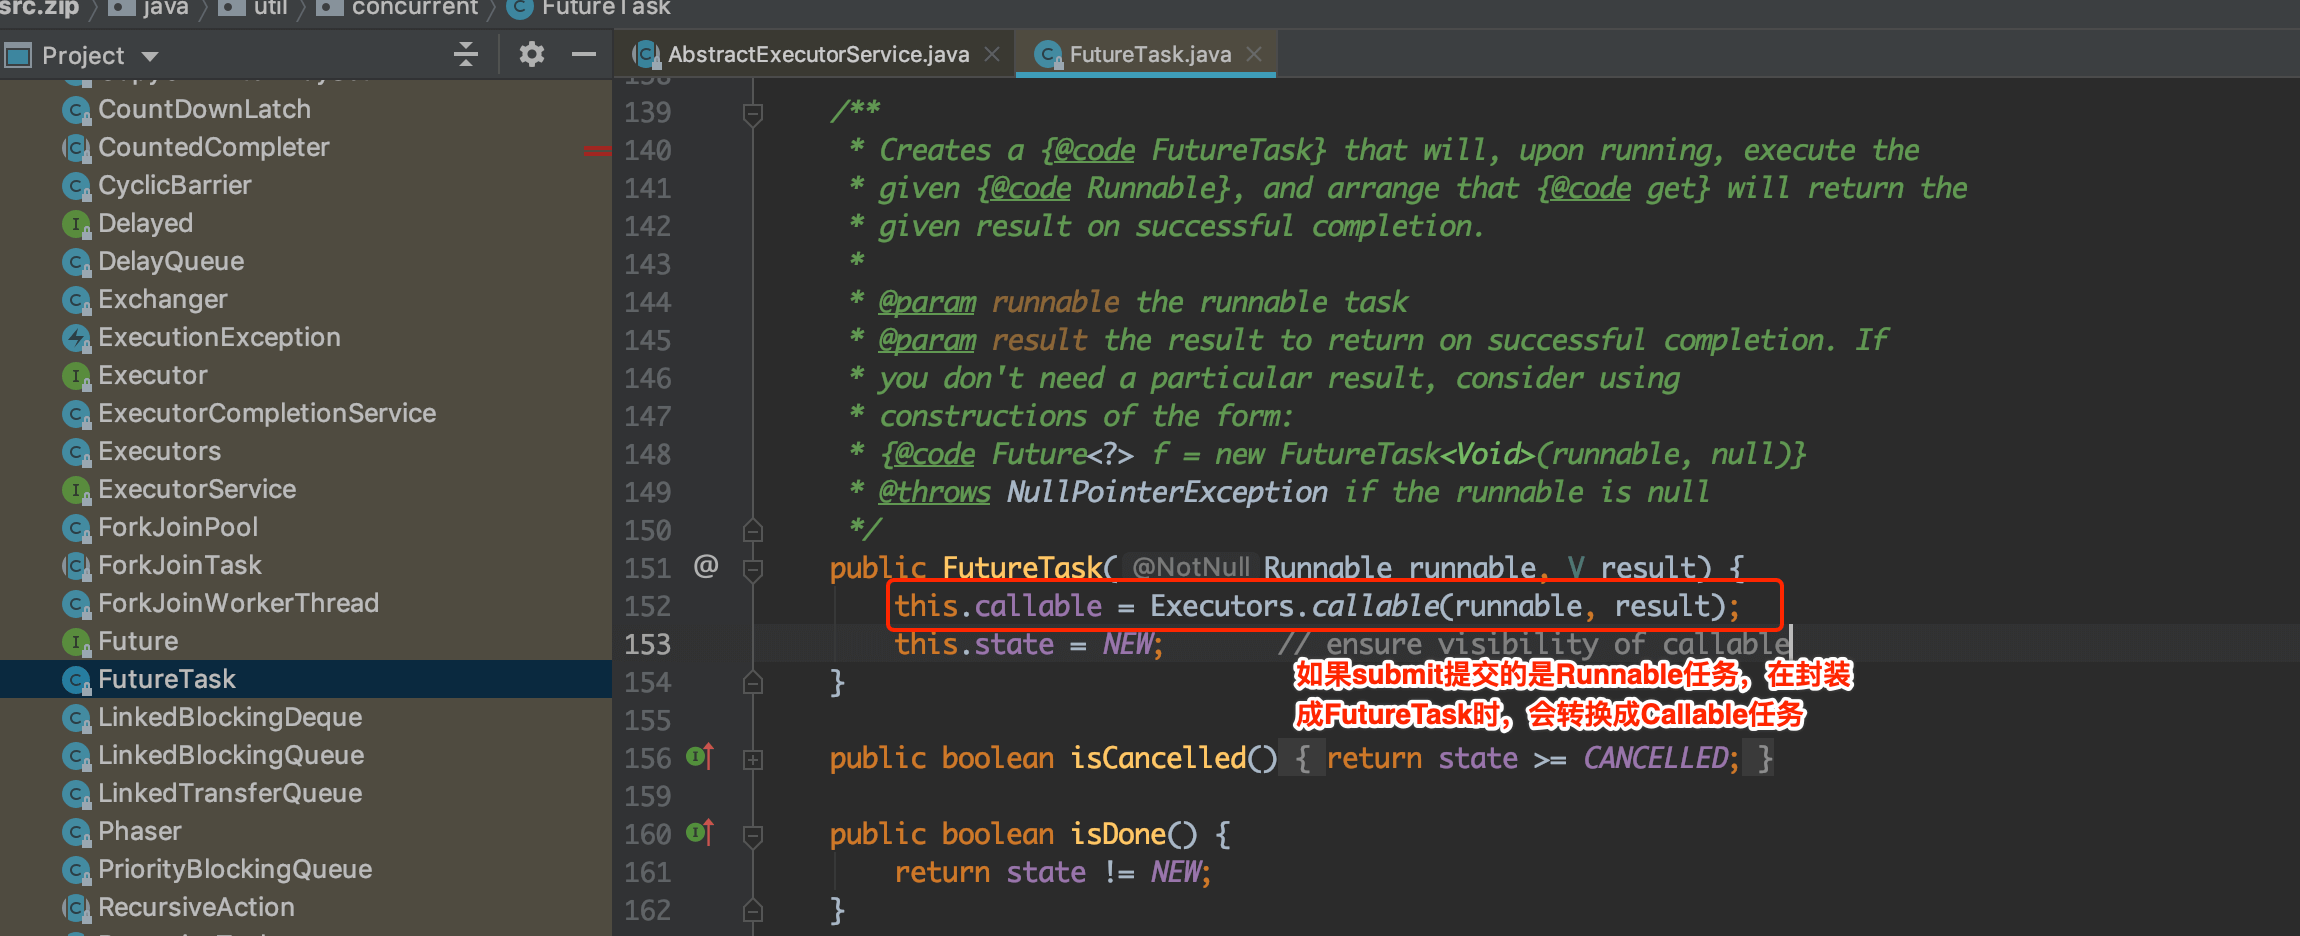Click fold end marker on line 162
2300x936 pixels.
(753, 910)
